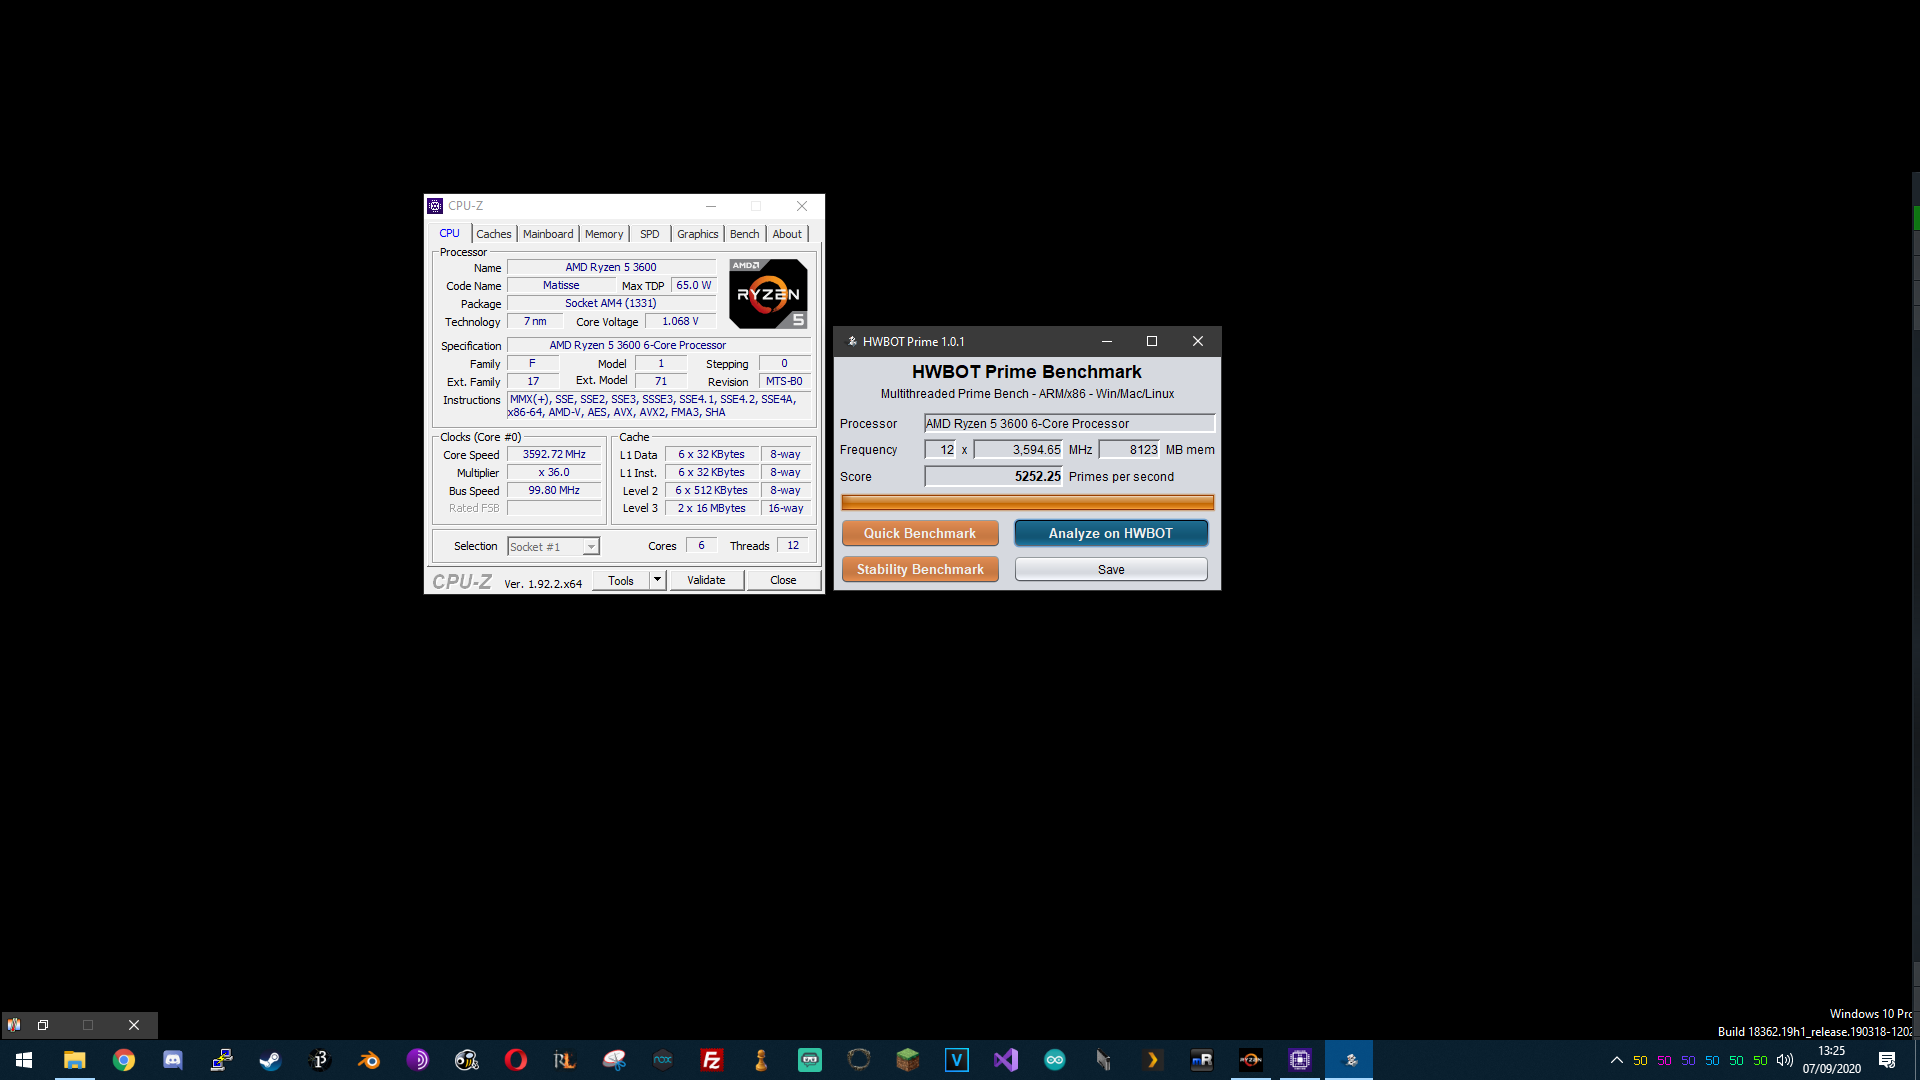Open the Bench tab in CPU-Z
This screenshot has width=1920, height=1080.
(744, 234)
